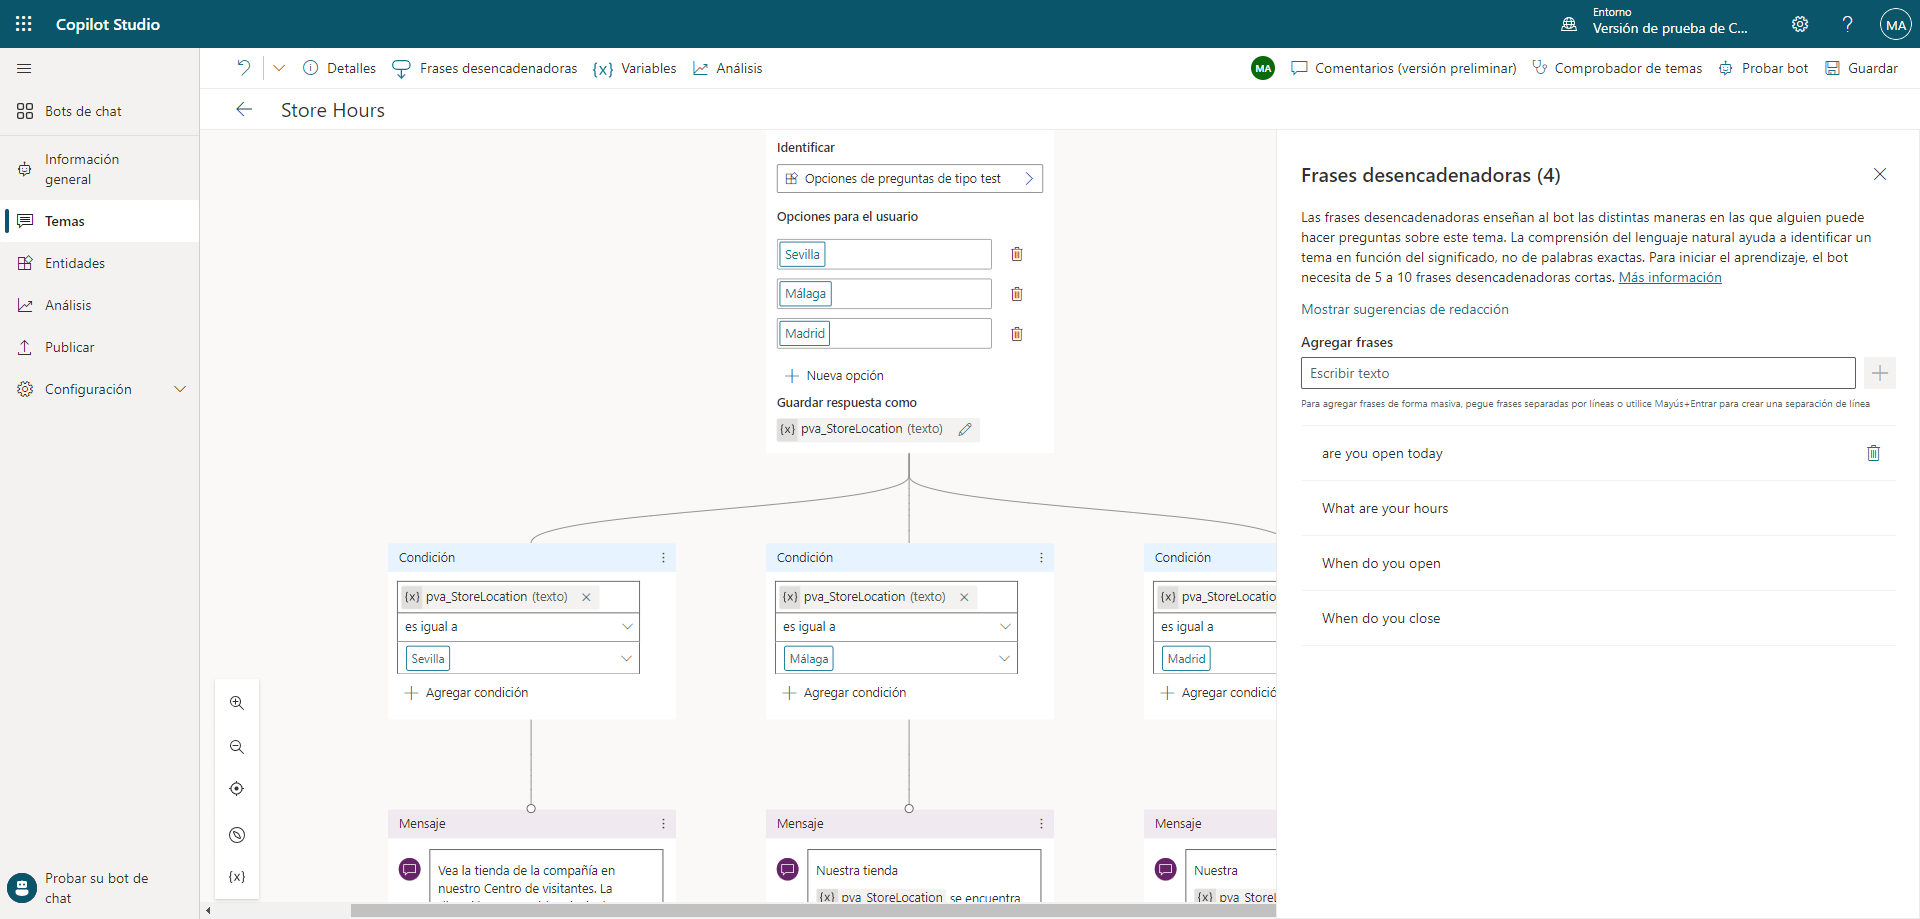Click the horizontal canvas scrollbar

[x=812, y=910]
